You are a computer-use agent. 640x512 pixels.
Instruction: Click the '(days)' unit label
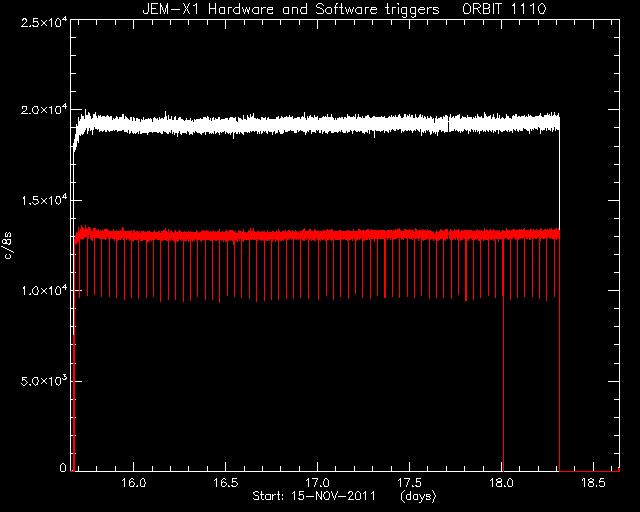coord(418,496)
